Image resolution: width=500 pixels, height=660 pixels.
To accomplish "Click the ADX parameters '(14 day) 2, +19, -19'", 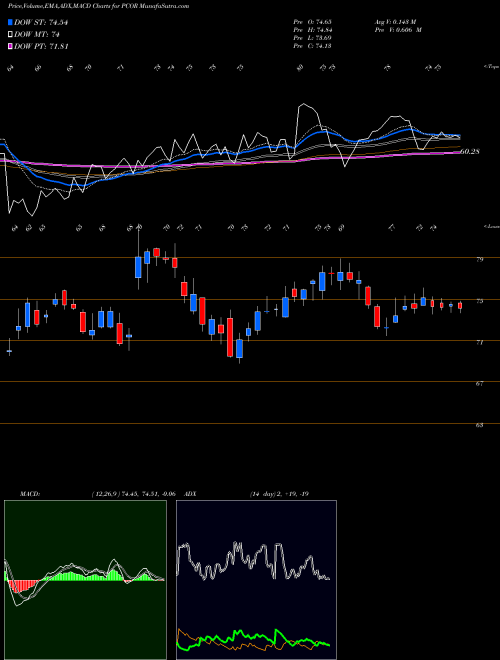I will click(280, 494).
